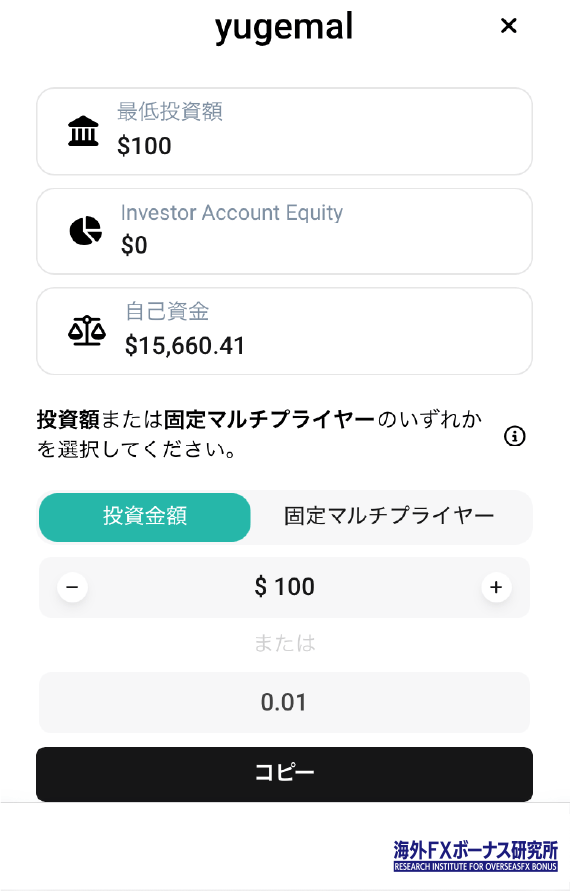Click the $ 100 amount field
This screenshot has height=891, width=570.
[x=284, y=586]
